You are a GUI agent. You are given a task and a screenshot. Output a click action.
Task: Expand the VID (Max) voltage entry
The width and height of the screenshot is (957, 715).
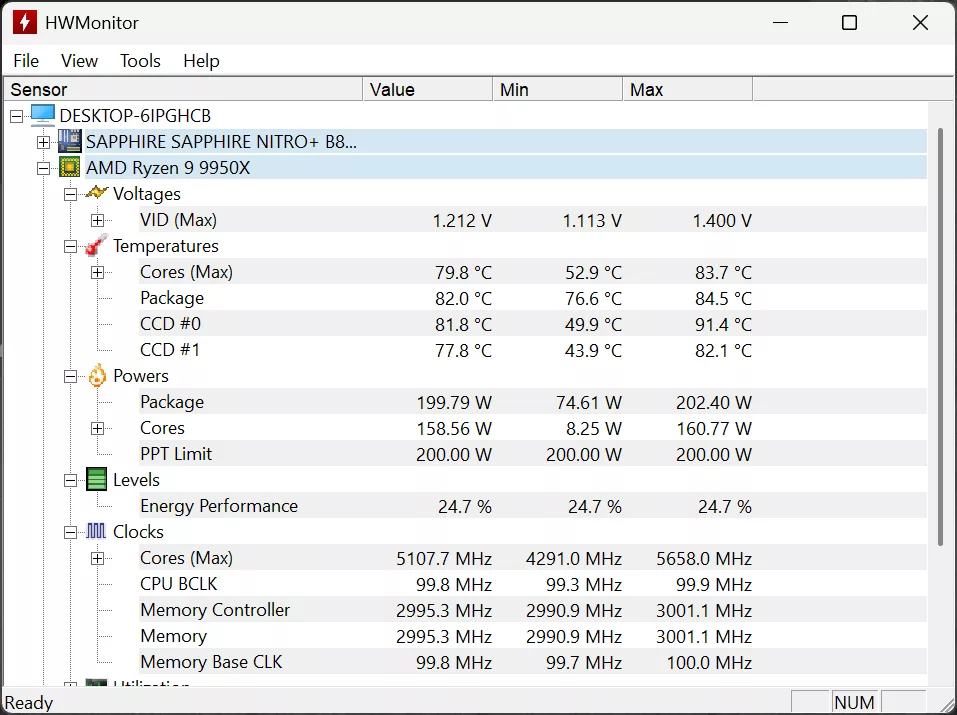(x=98, y=220)
